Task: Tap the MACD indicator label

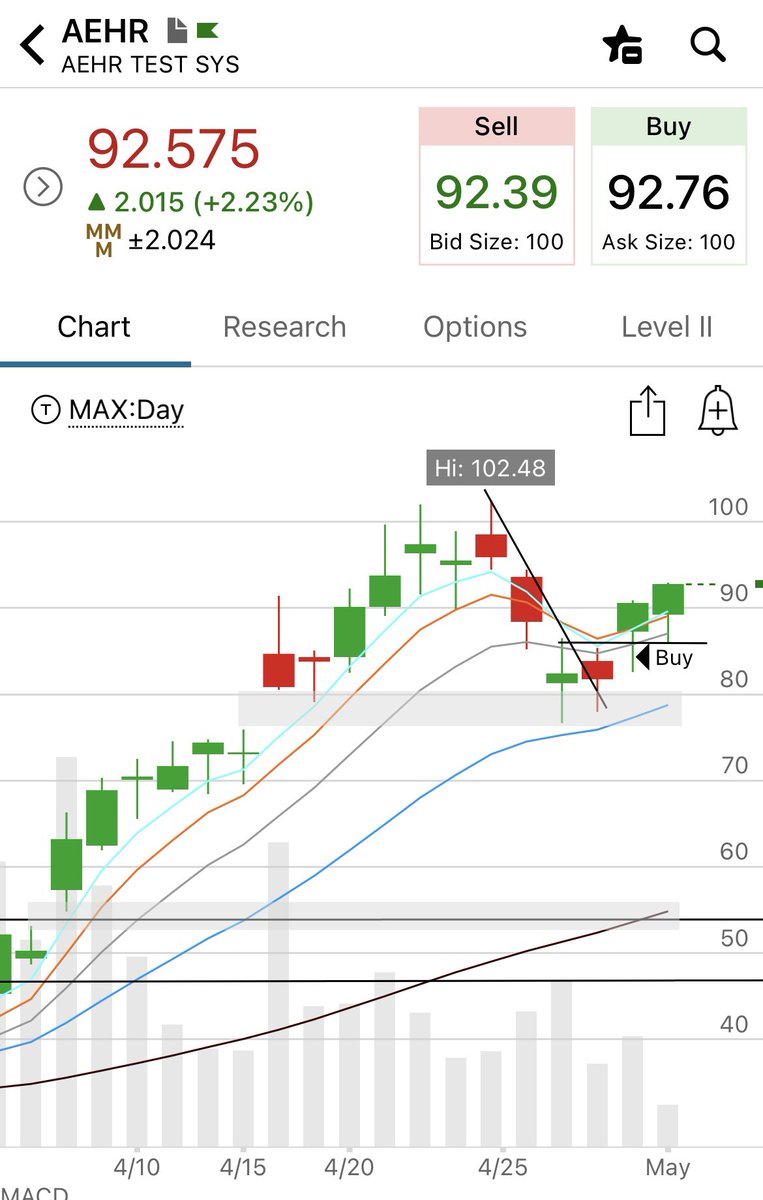Action: coord(34,1193)
